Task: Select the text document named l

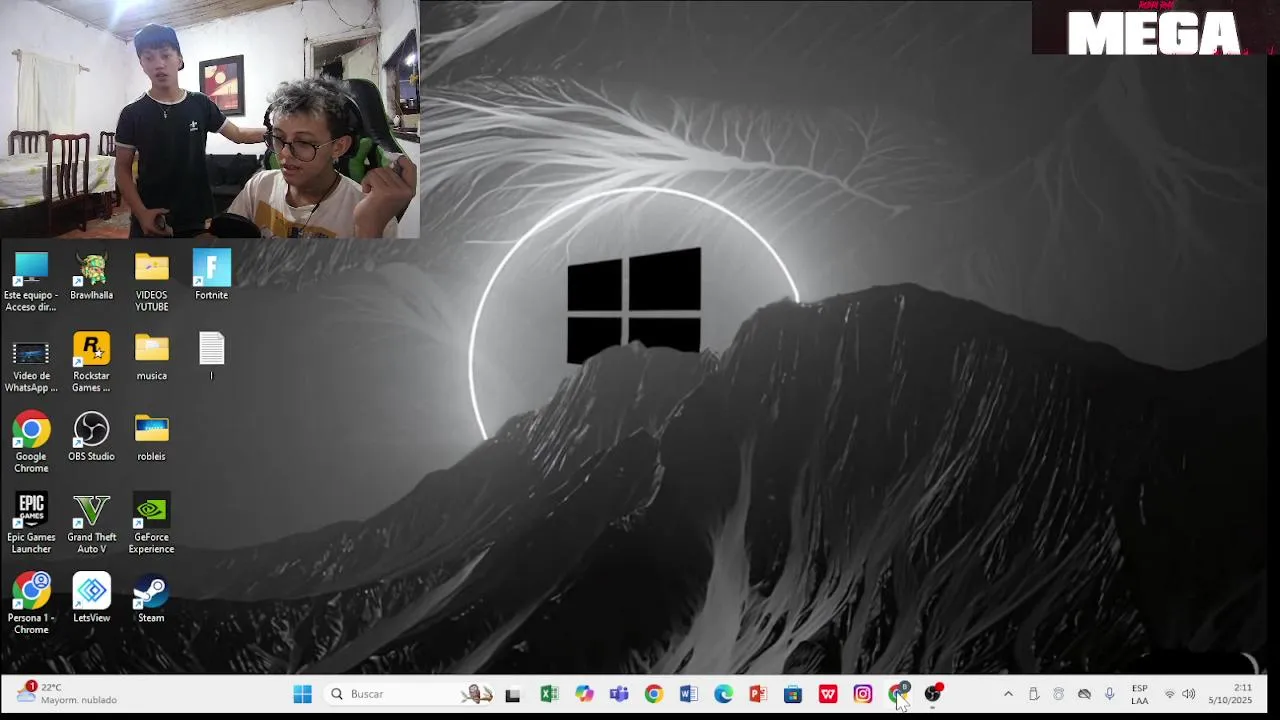Action: point(211,357)
